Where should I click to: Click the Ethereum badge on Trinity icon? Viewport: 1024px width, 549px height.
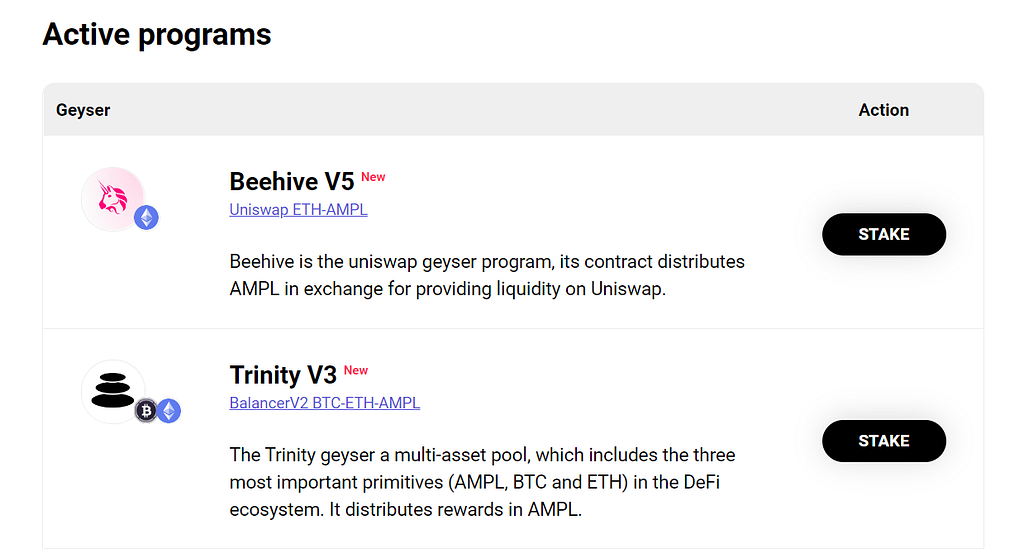click(169, 411)
